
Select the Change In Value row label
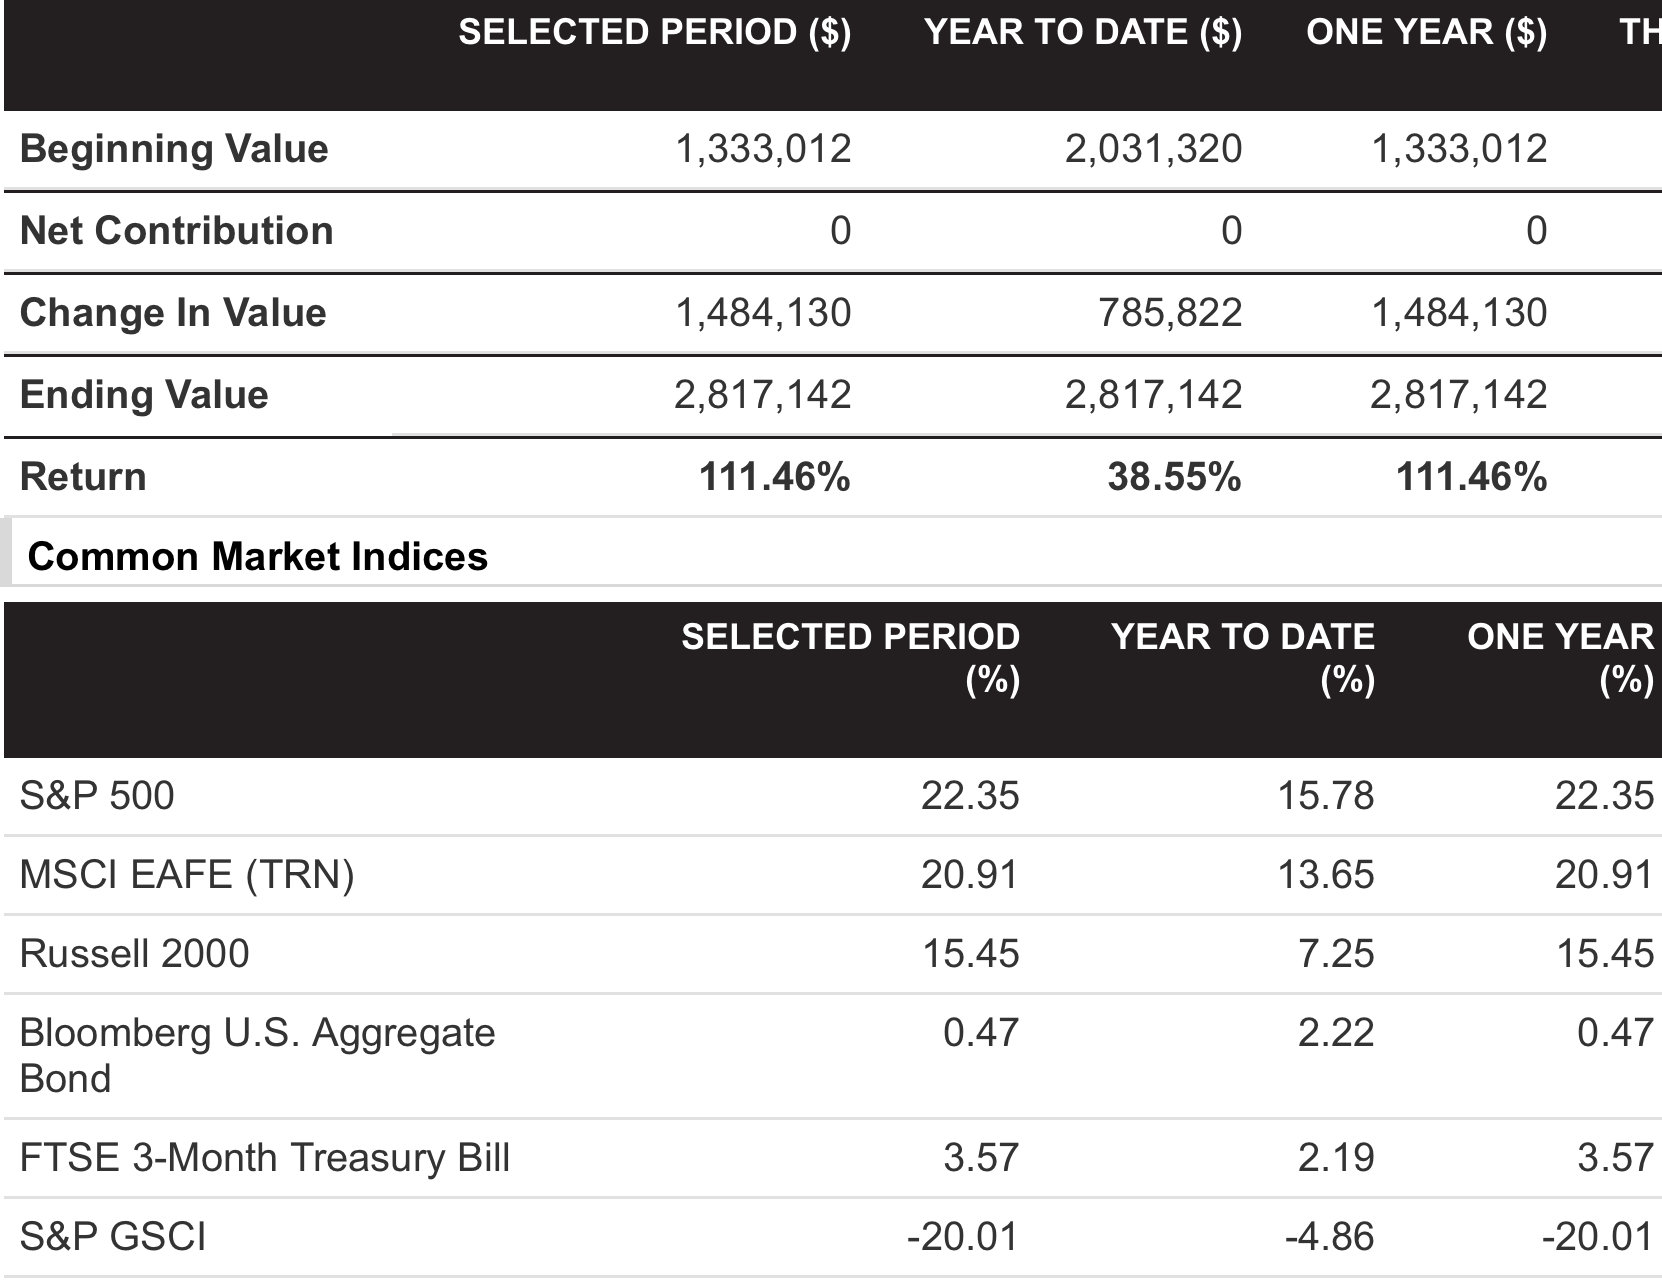(x=173, y=313)
